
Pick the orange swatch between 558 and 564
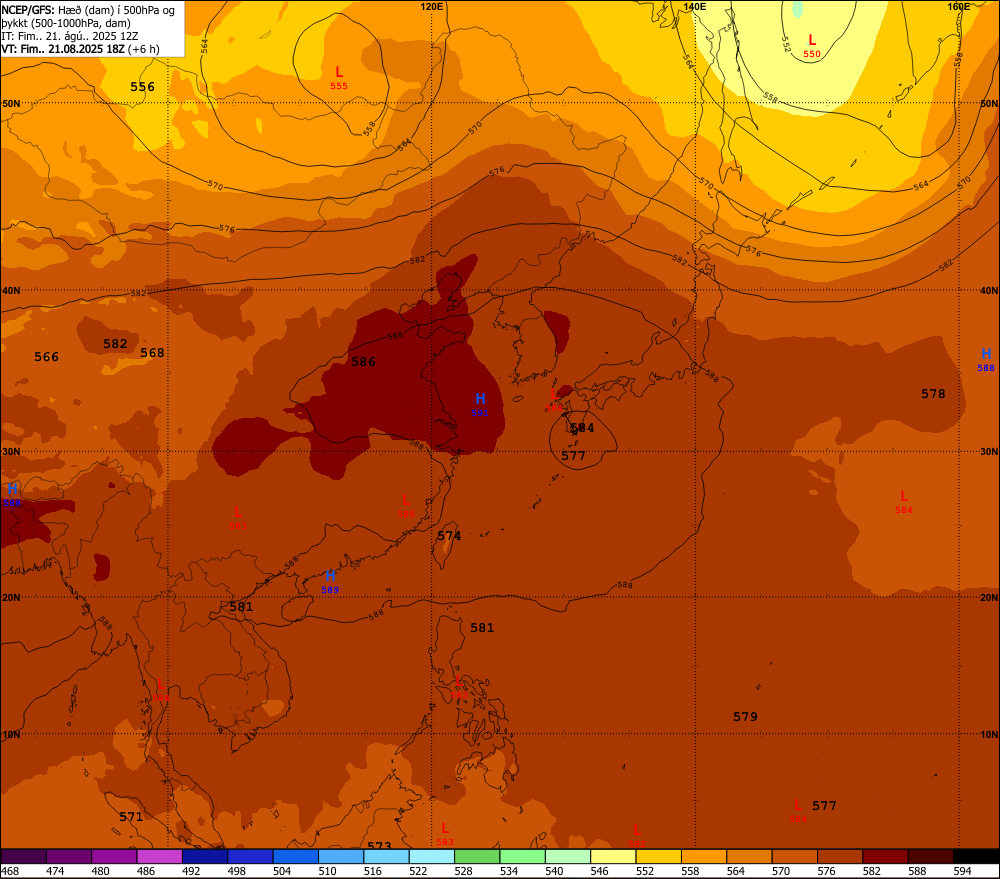[x=703, y=856]
